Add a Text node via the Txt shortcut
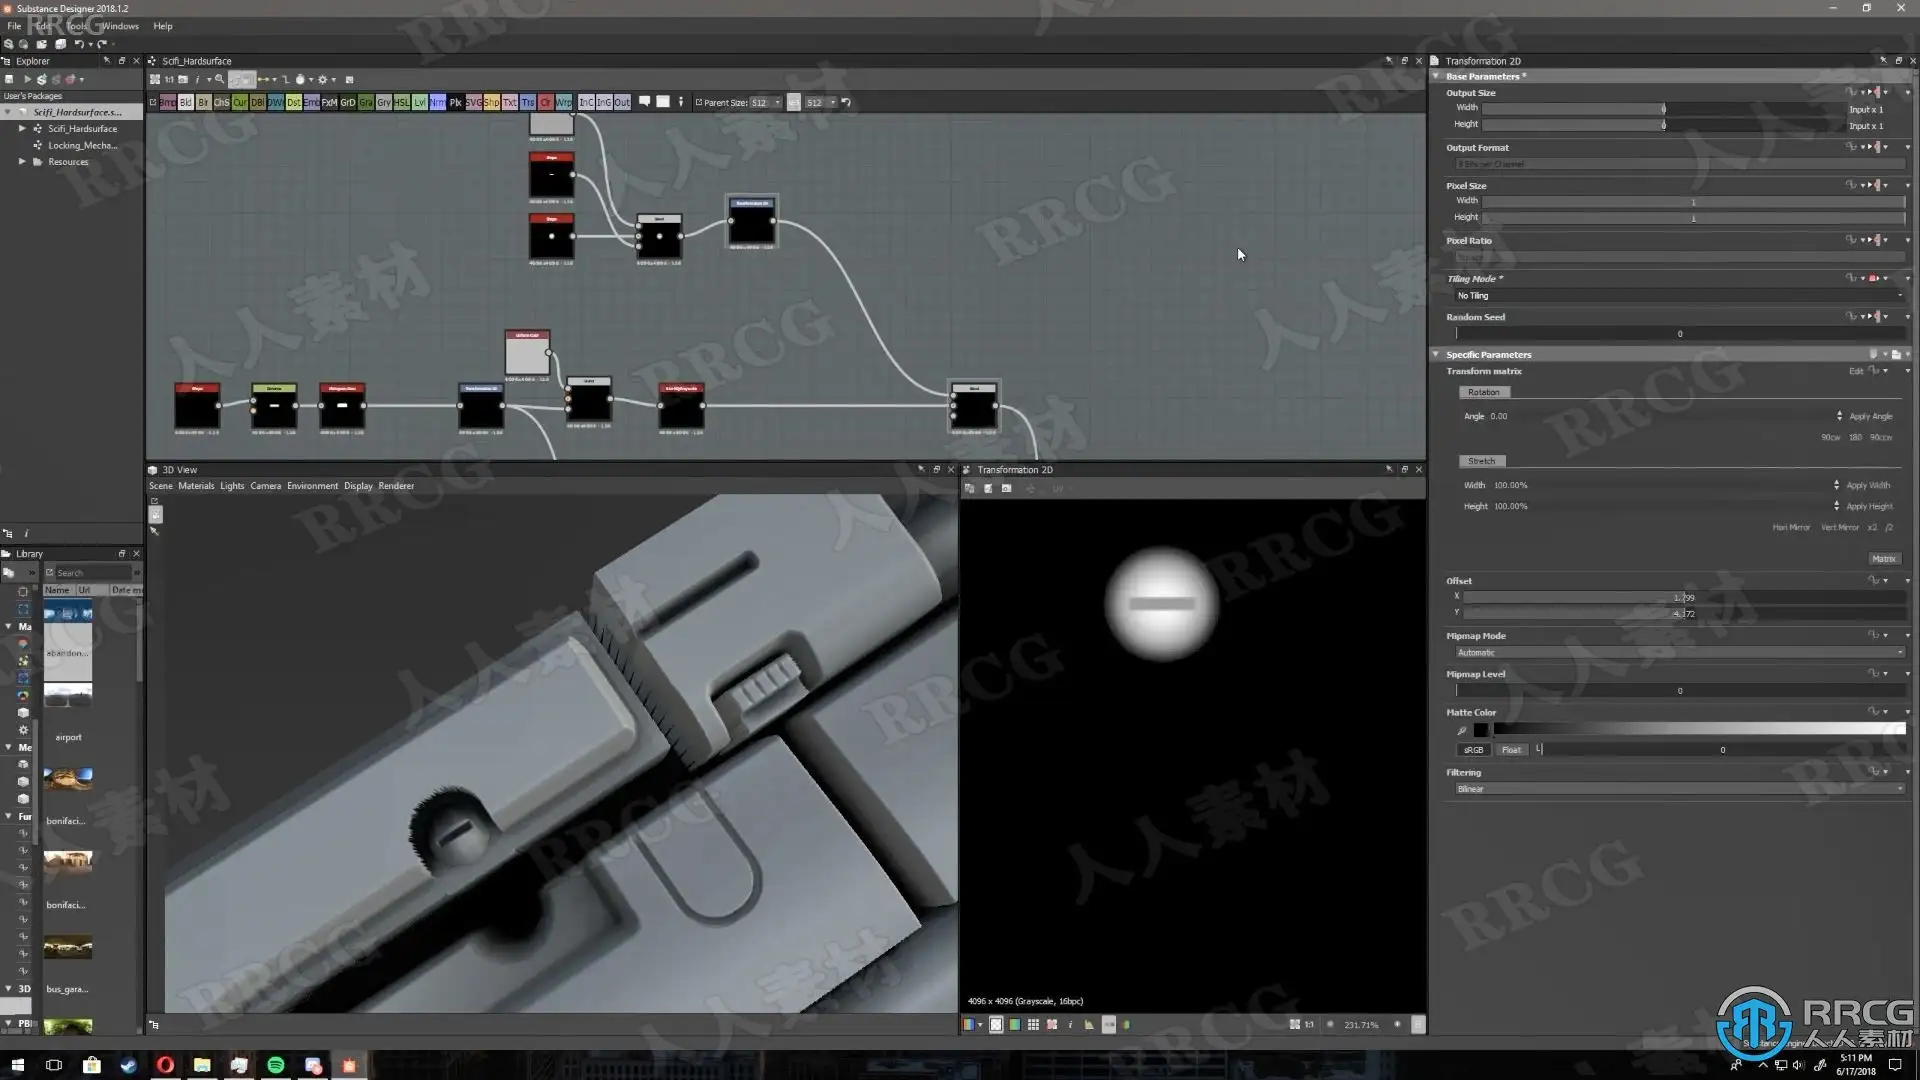This screenshot has width=1920, height=1080. (510, 102)
